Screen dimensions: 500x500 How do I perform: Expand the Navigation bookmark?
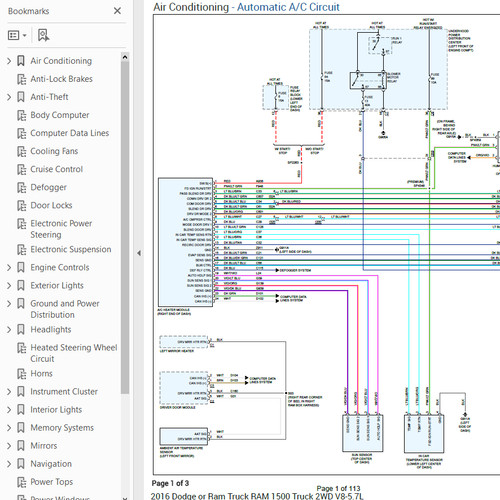coord(9,464)
